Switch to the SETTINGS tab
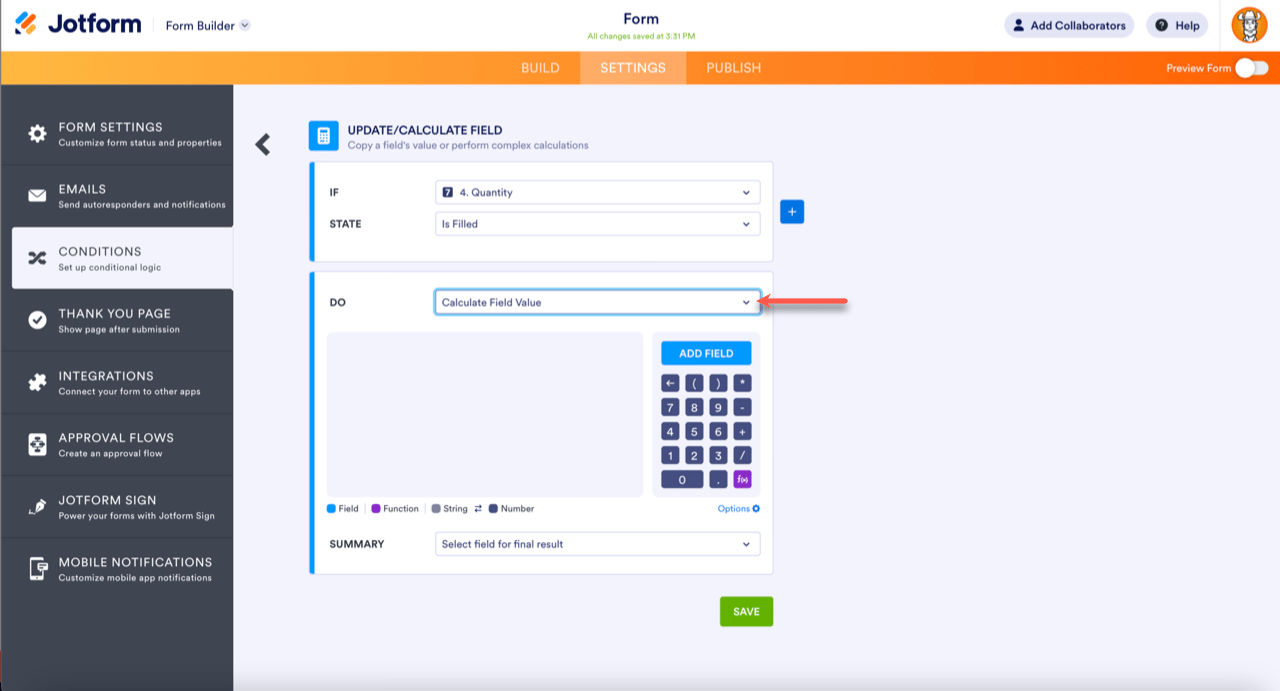 (633, 68)
